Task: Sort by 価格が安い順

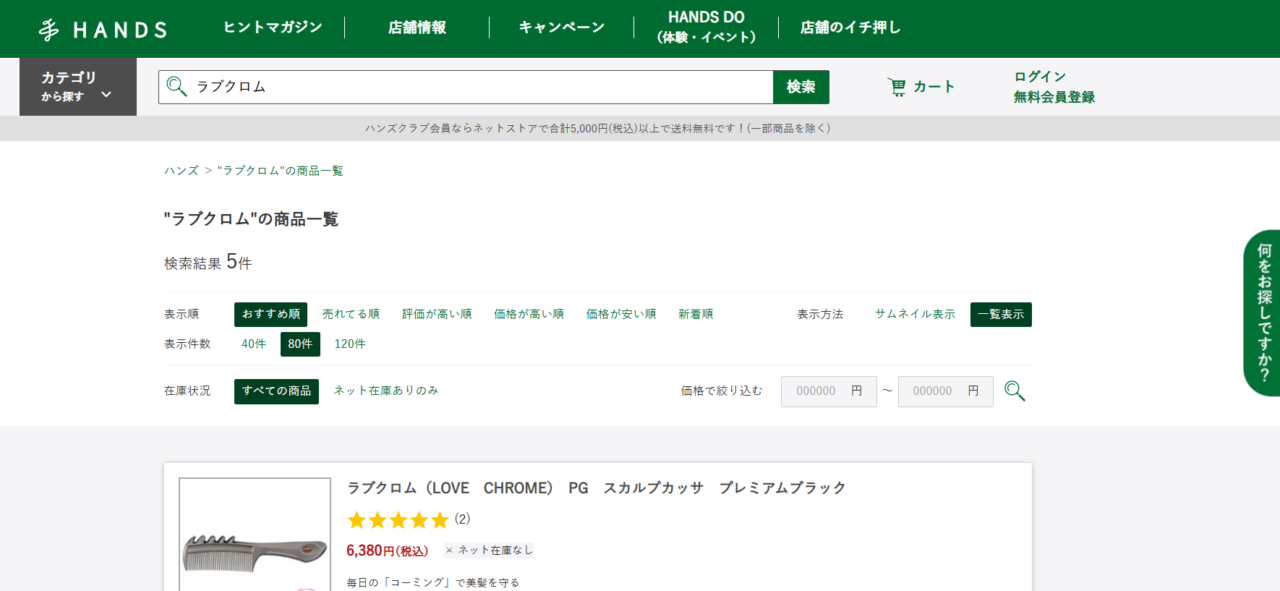Action: pos(621,315)
